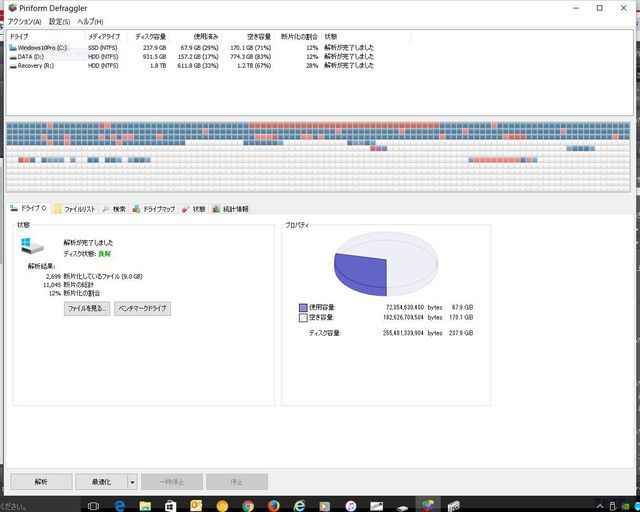Select the Windows10Pro (C:) drive row
640x512 pixels.
[191, 48]
